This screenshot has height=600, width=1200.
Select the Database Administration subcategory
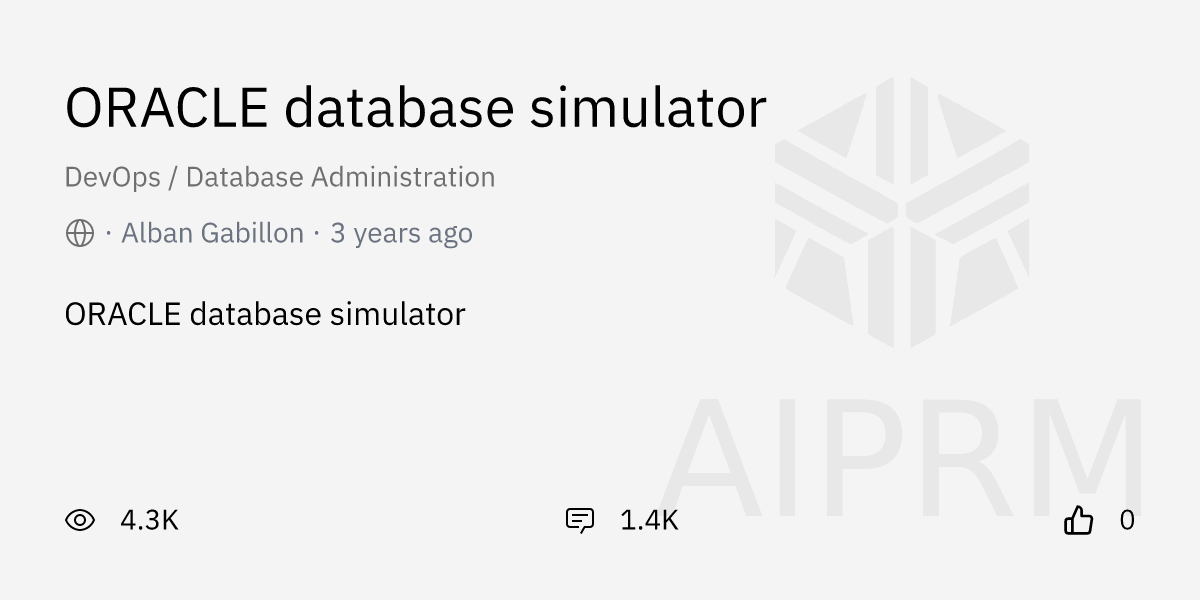[340, 178]
